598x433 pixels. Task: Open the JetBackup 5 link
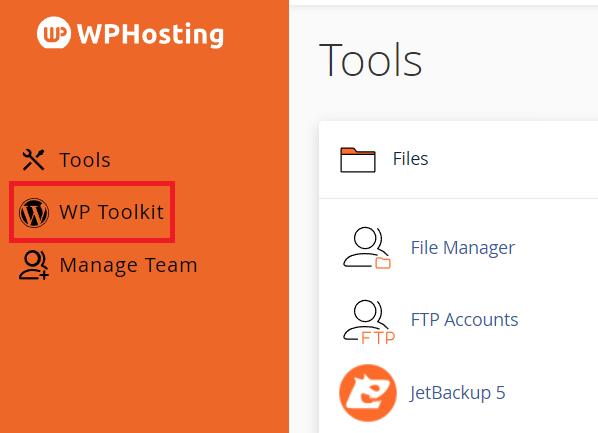pyautogui.click(x=457, y=393)
